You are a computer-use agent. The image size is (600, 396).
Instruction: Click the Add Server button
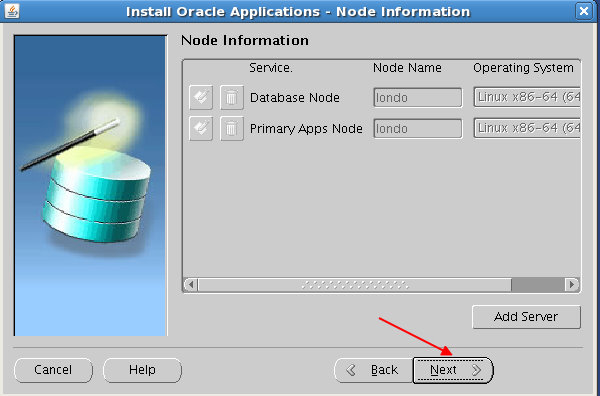click(x=526, y=317)
